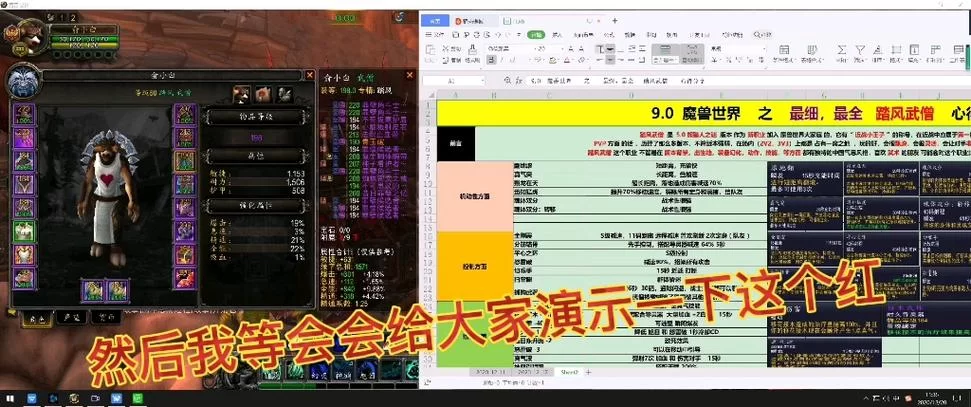Open character stats sidebar tab icon
Viewport: 971px width, 407px height.
(242, 94)
